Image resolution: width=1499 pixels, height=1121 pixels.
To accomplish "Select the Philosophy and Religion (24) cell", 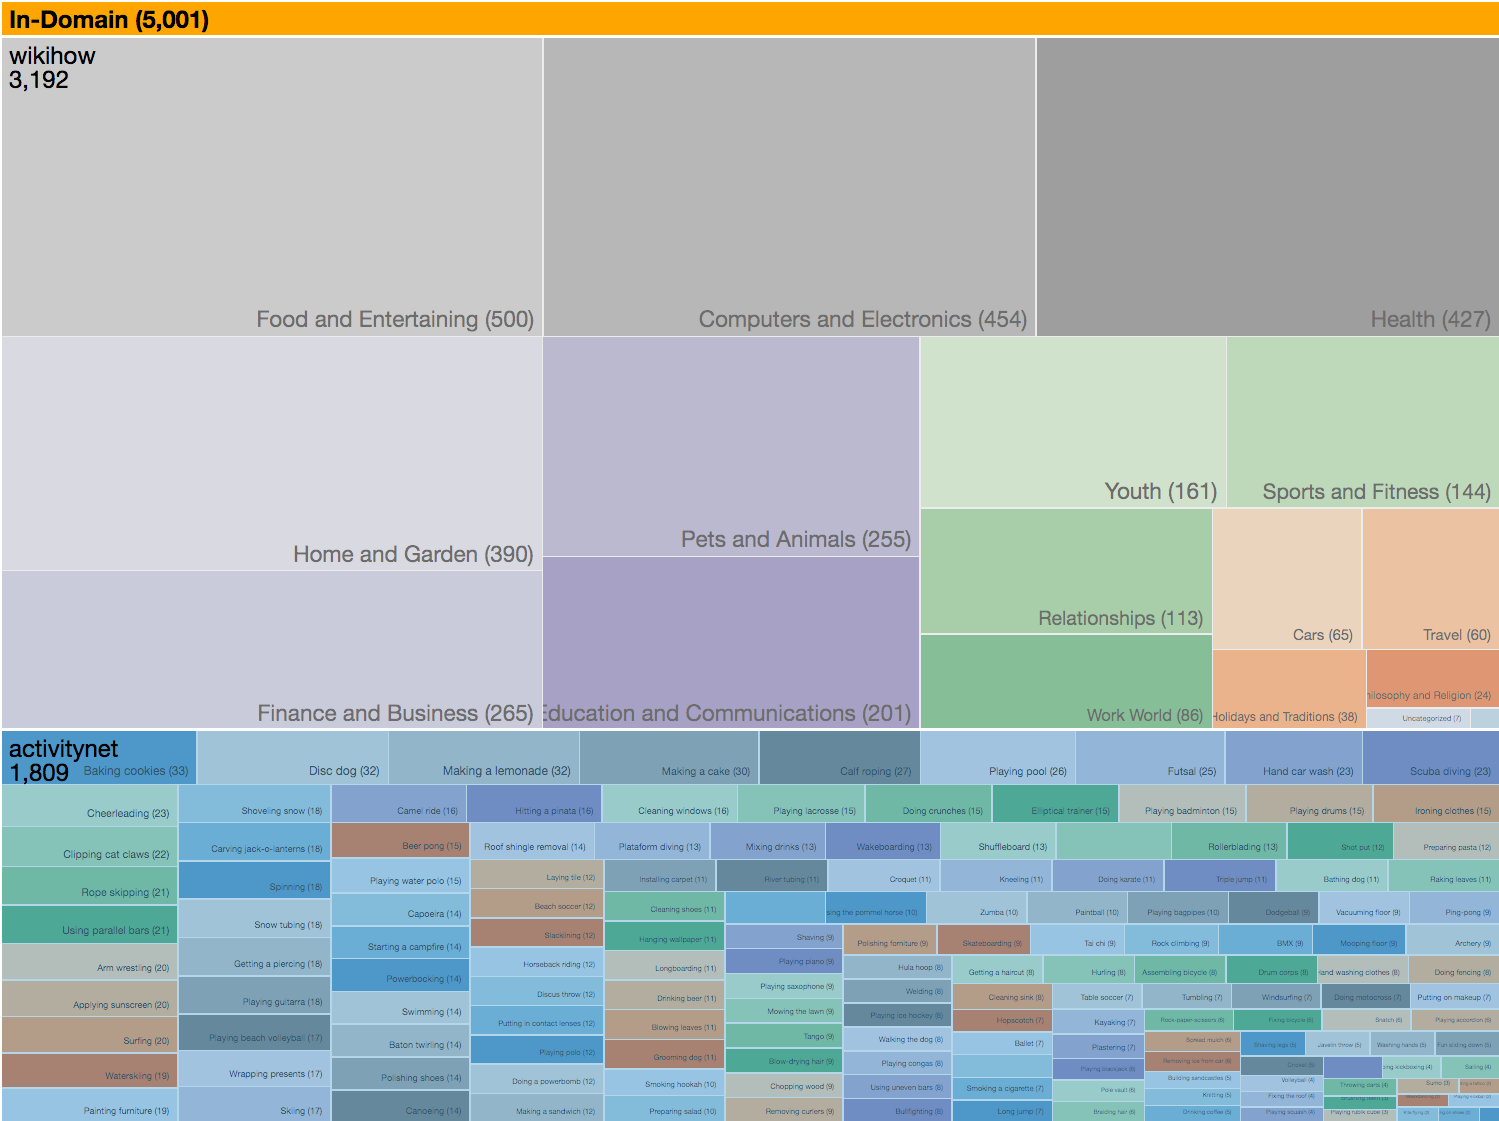I will click(1432, 679).
